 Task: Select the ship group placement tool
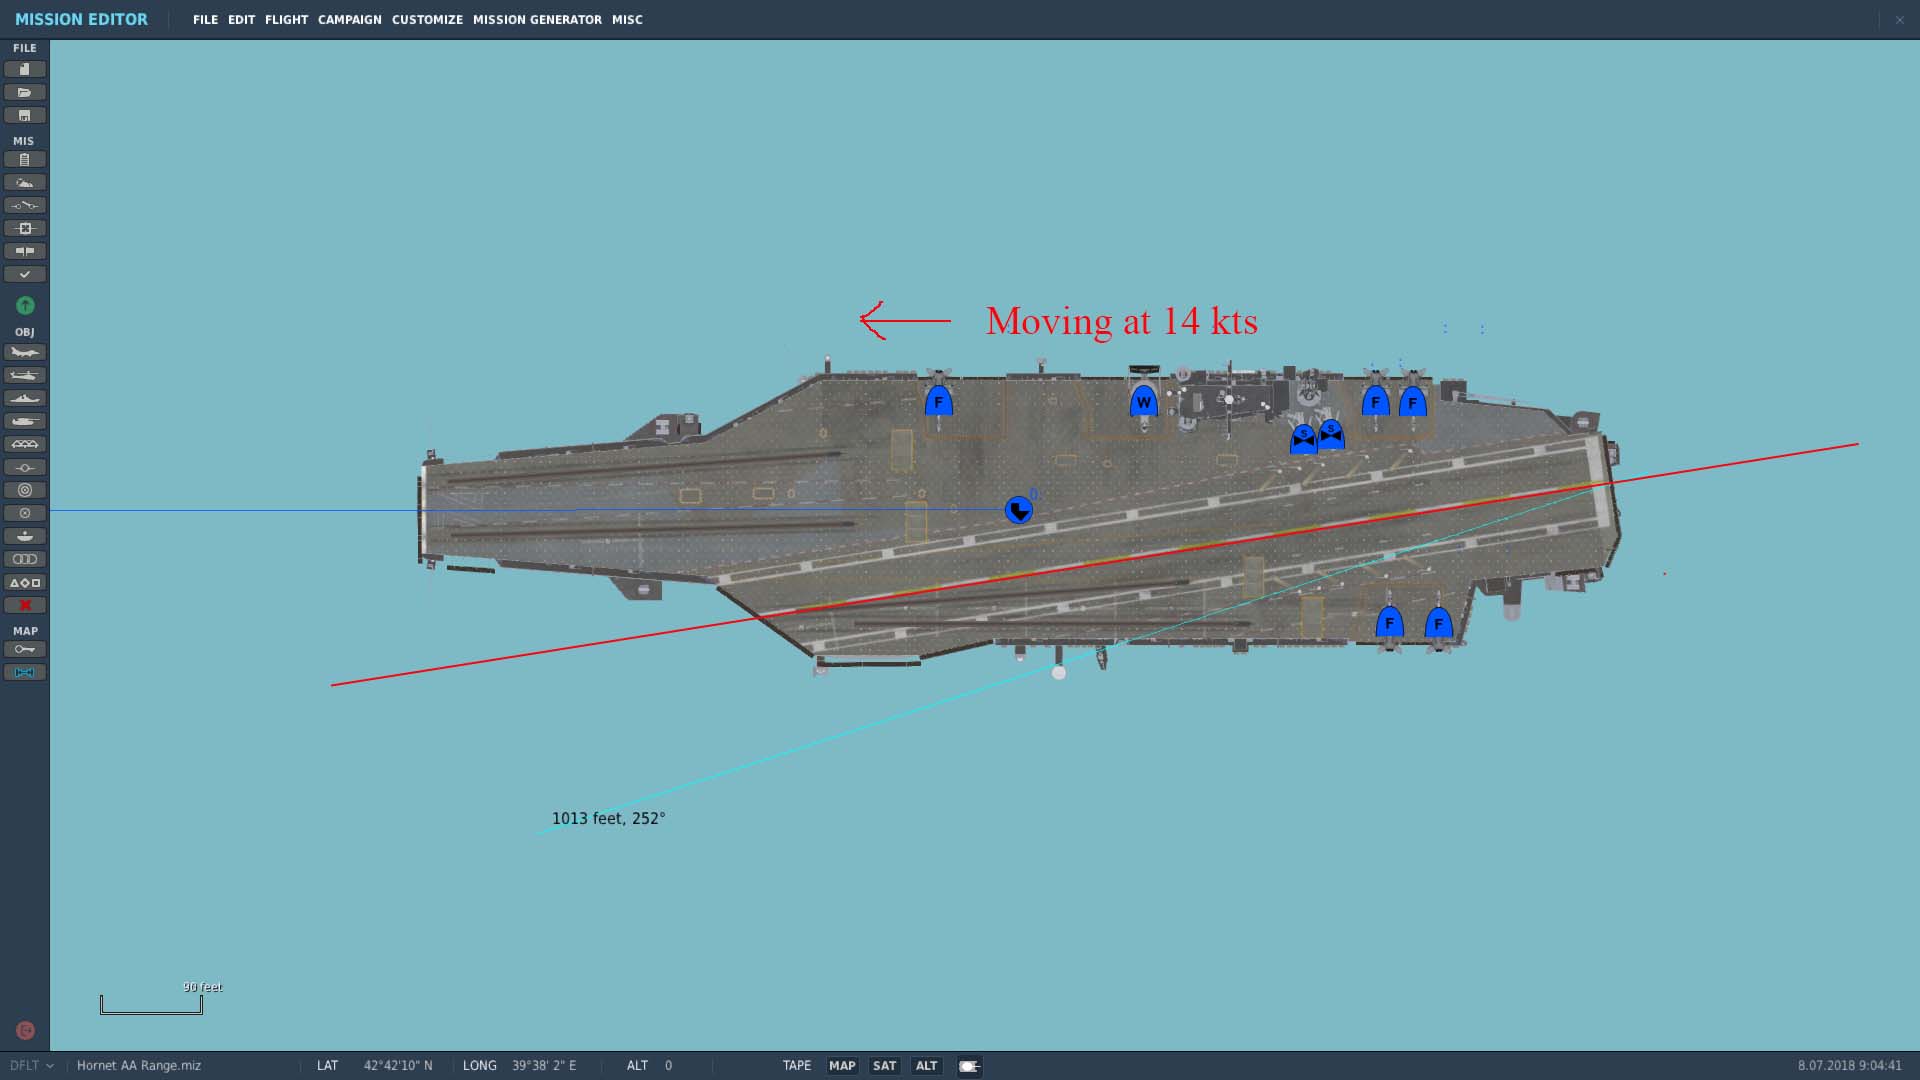(x=25, y=399)
